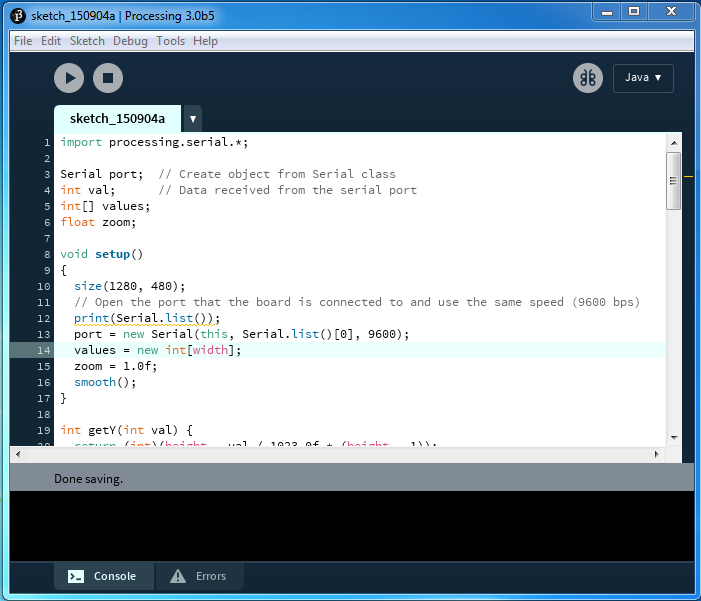Maximize the Processing window

tap(634, 12)
